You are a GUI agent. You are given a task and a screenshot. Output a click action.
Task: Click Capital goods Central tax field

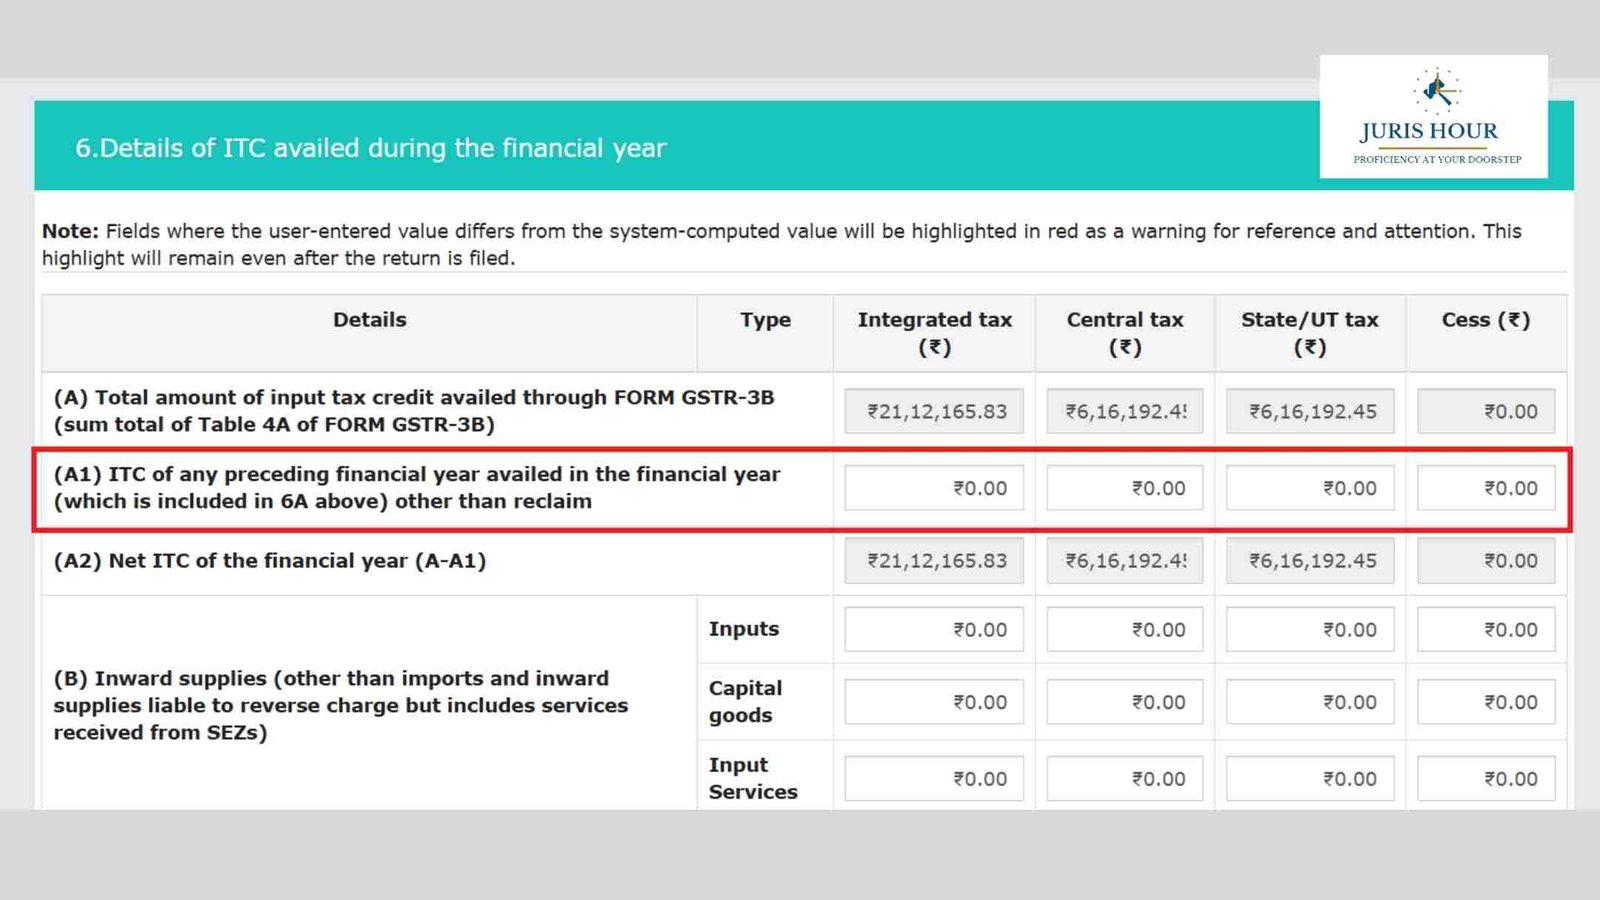tap(1124, 702)
